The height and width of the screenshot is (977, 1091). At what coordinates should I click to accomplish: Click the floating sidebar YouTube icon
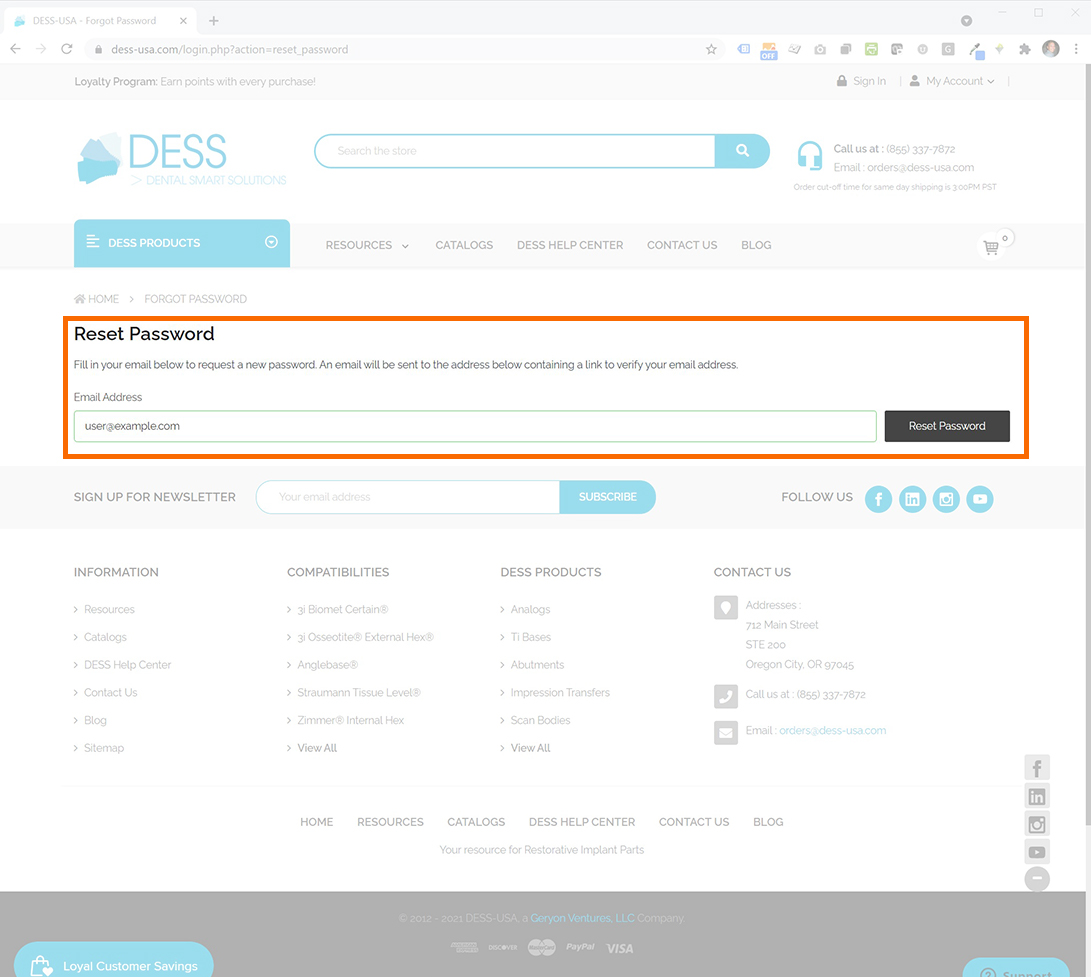[x=1037, y=852]
